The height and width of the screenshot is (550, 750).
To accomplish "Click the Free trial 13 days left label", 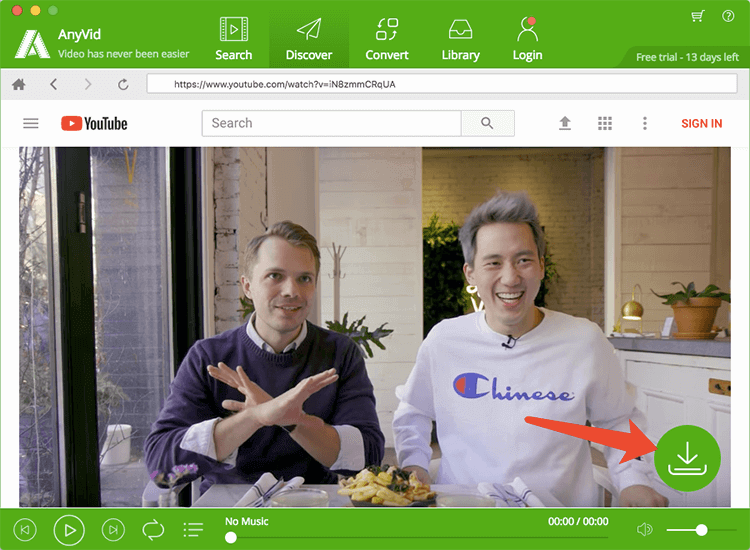I will (687, 57).
